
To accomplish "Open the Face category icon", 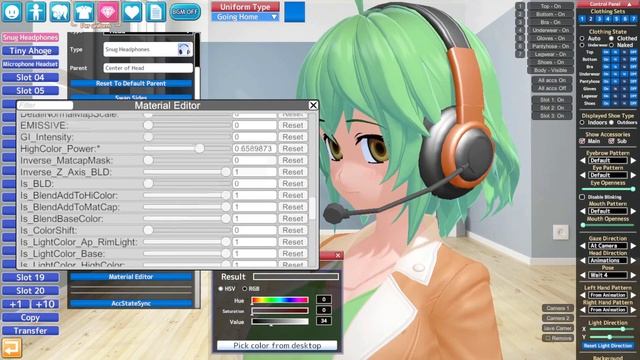I will coord(12,12).
